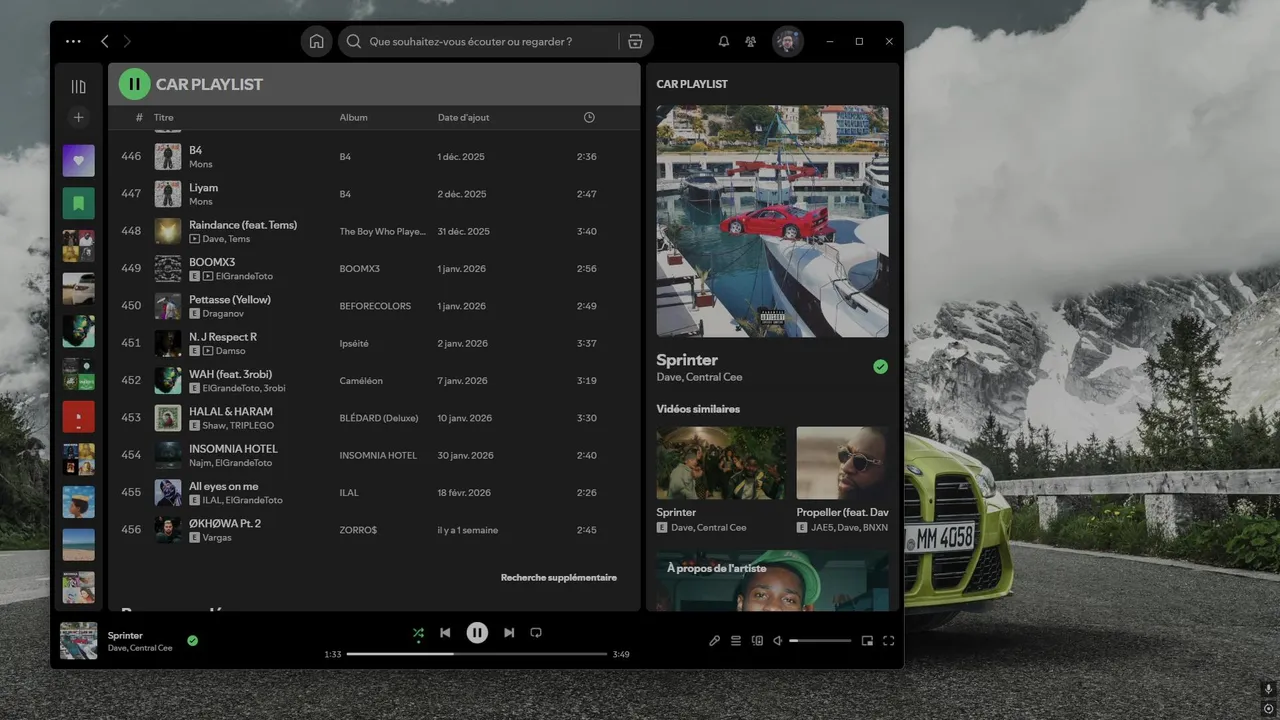
Task: Open the ILAL album link
Action: tap(349, 493)
